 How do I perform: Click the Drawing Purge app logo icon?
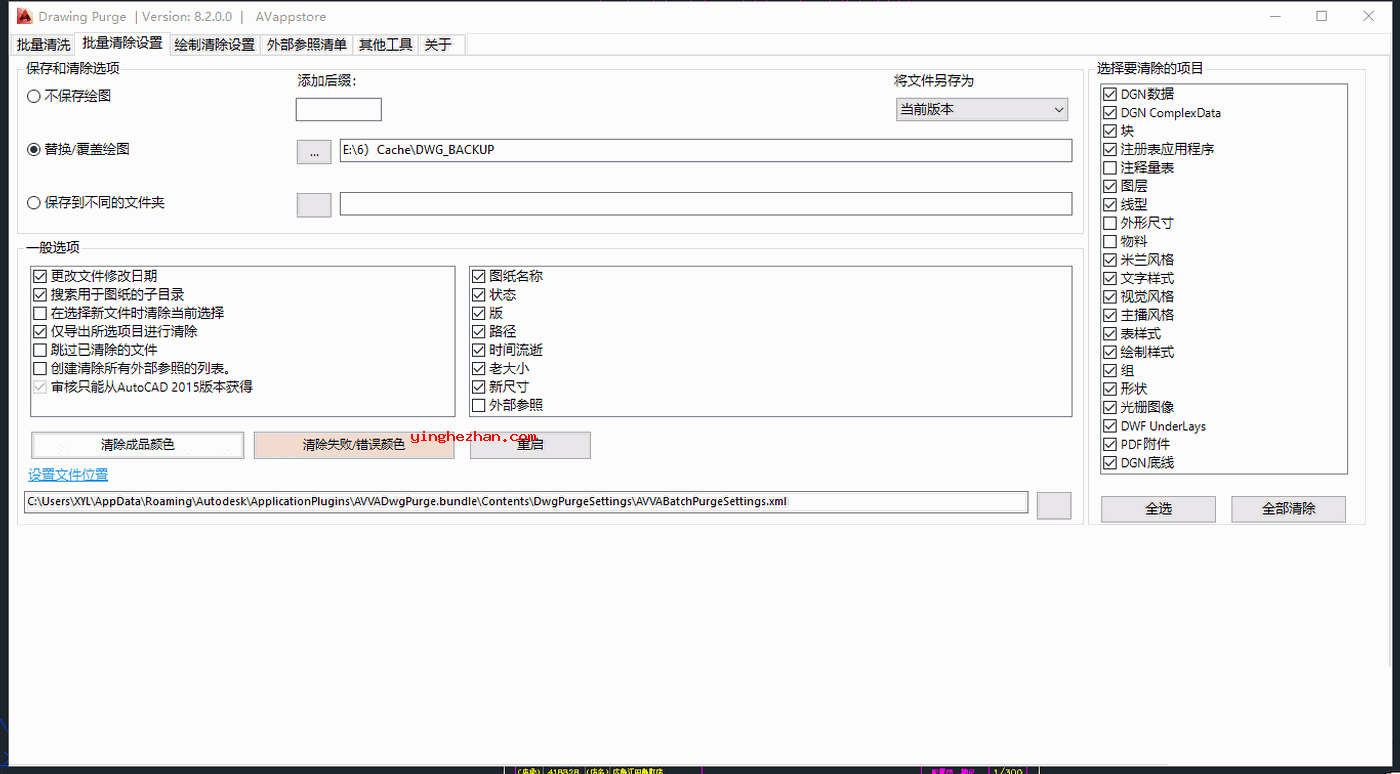24,16
